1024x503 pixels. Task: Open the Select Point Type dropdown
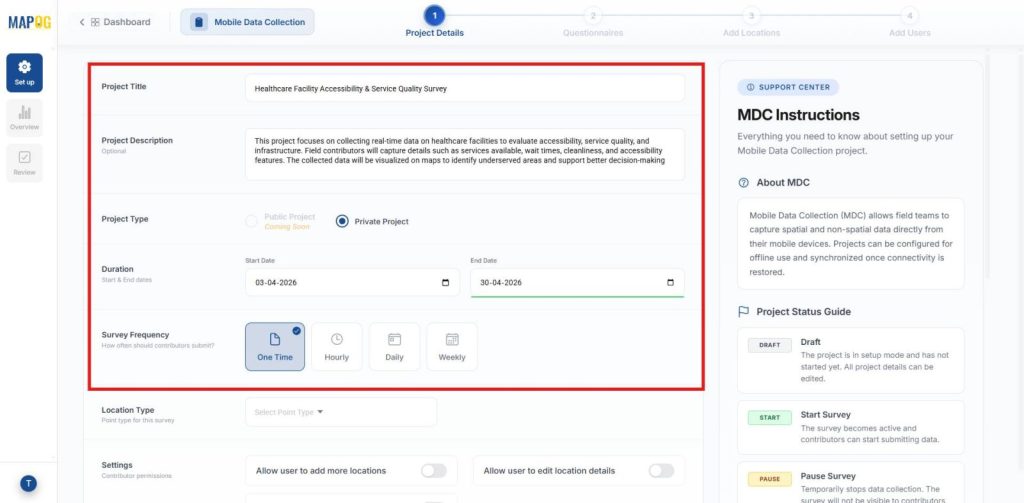pyautogui.click(x=341, y=412)
